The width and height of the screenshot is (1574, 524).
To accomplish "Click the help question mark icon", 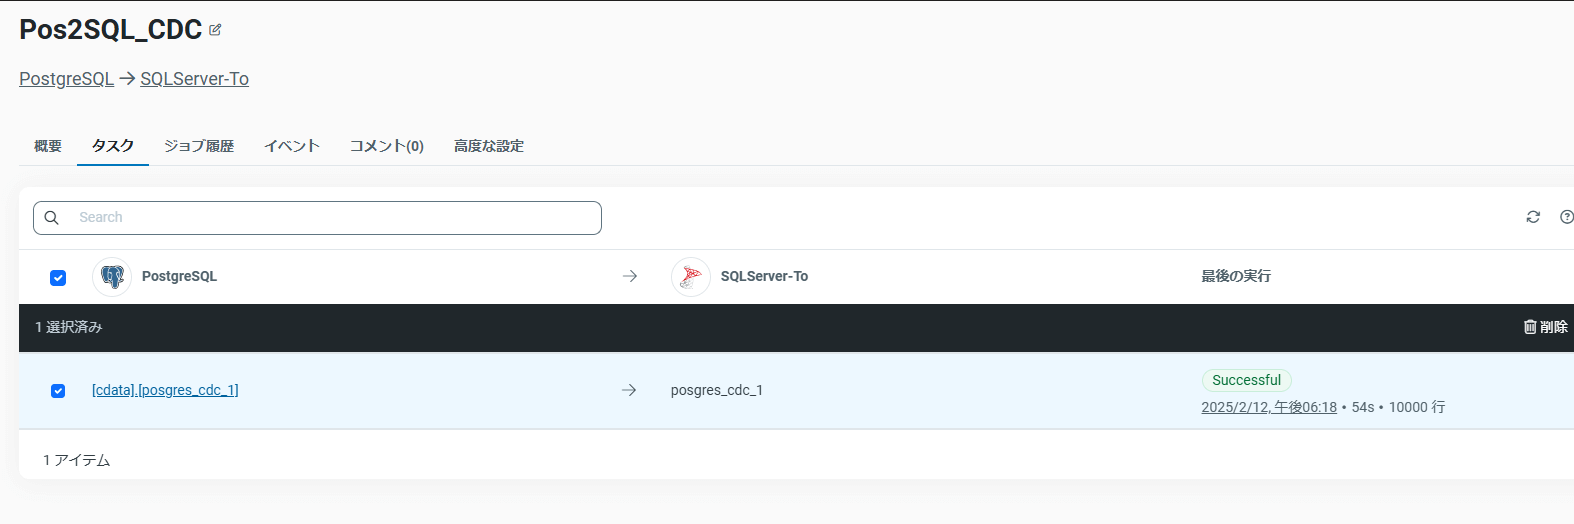I will tap(1566, 217).
